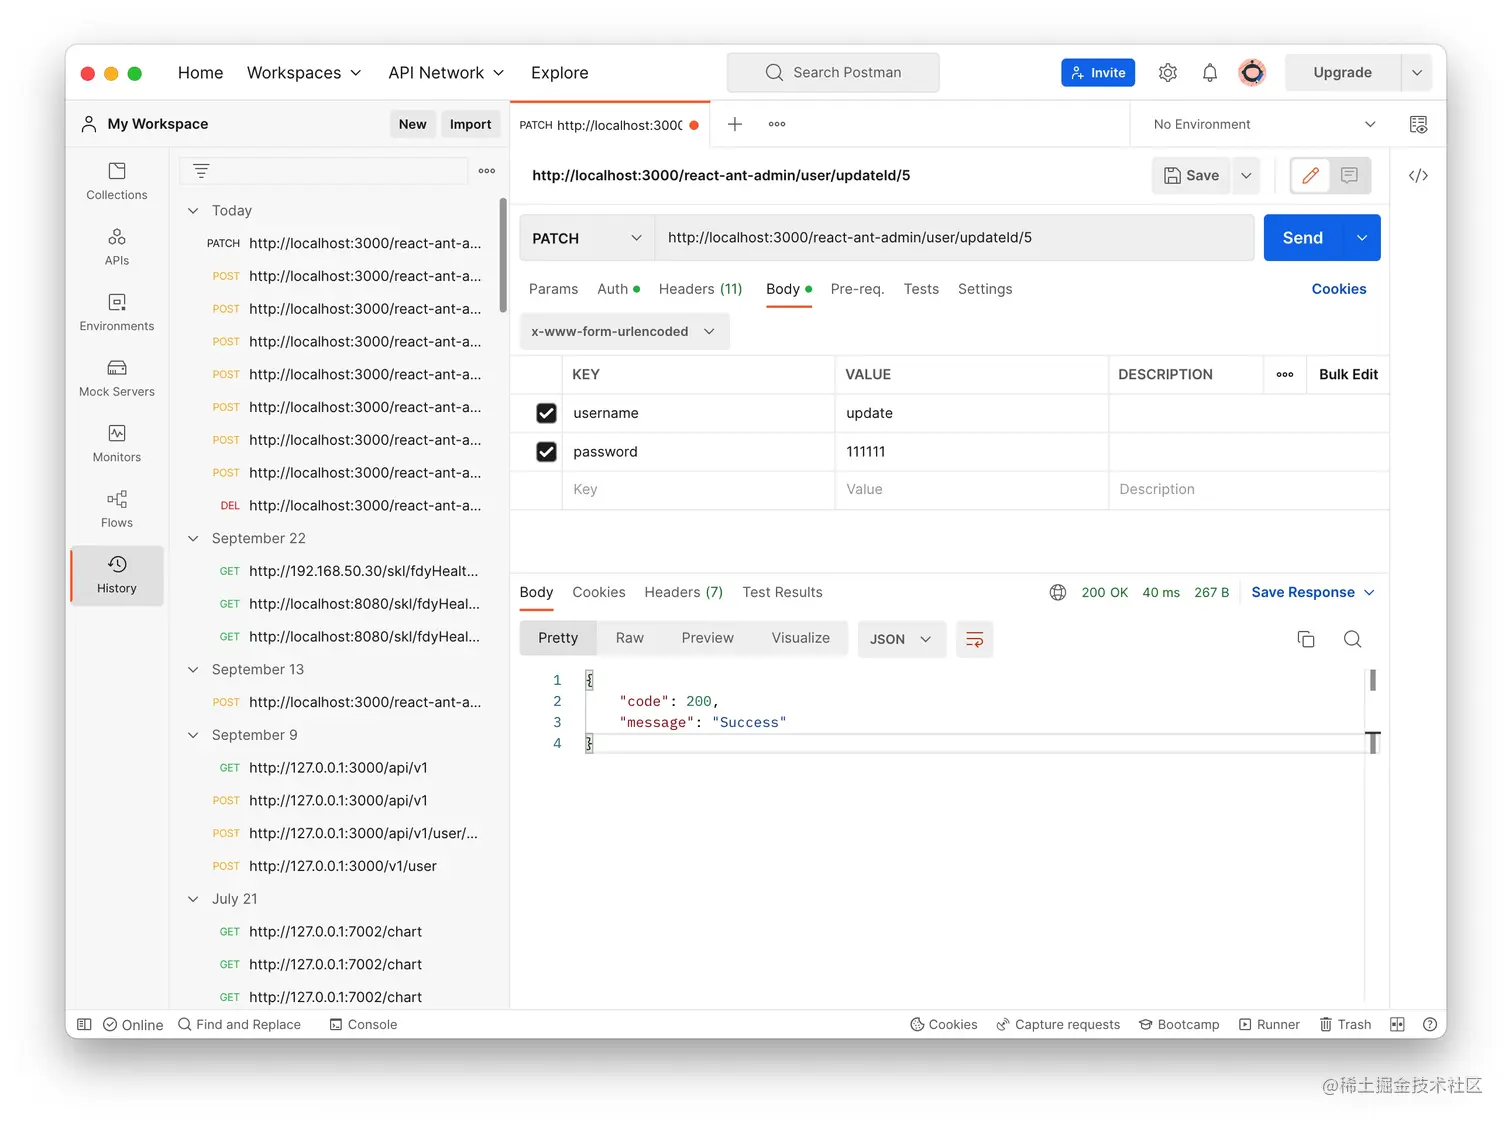Click the blue Send button
1512x1125 pixels.
[x=1303, y=238]
